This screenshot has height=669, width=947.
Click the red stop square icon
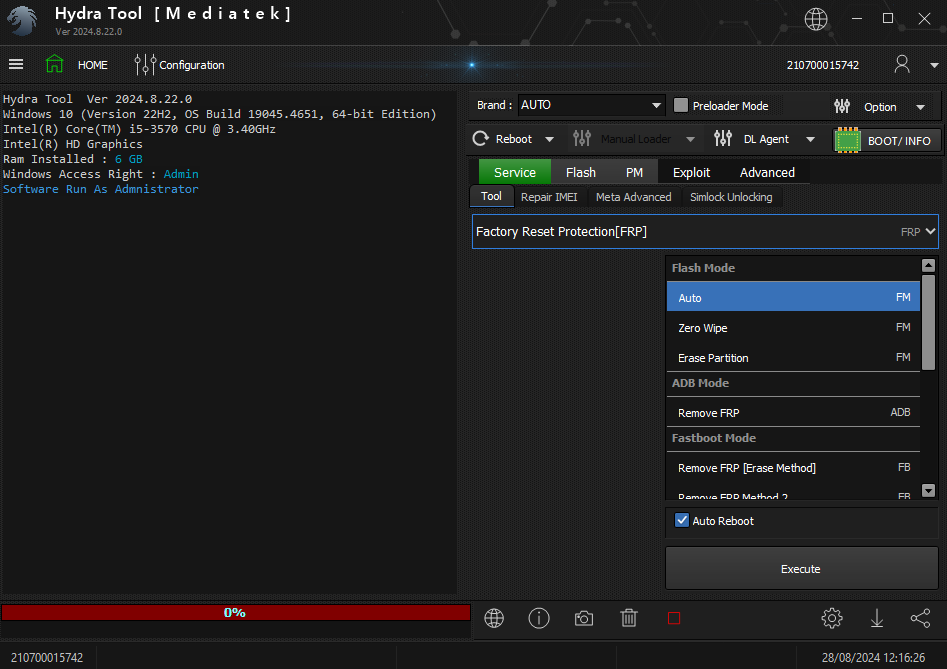tap(674, 618)
